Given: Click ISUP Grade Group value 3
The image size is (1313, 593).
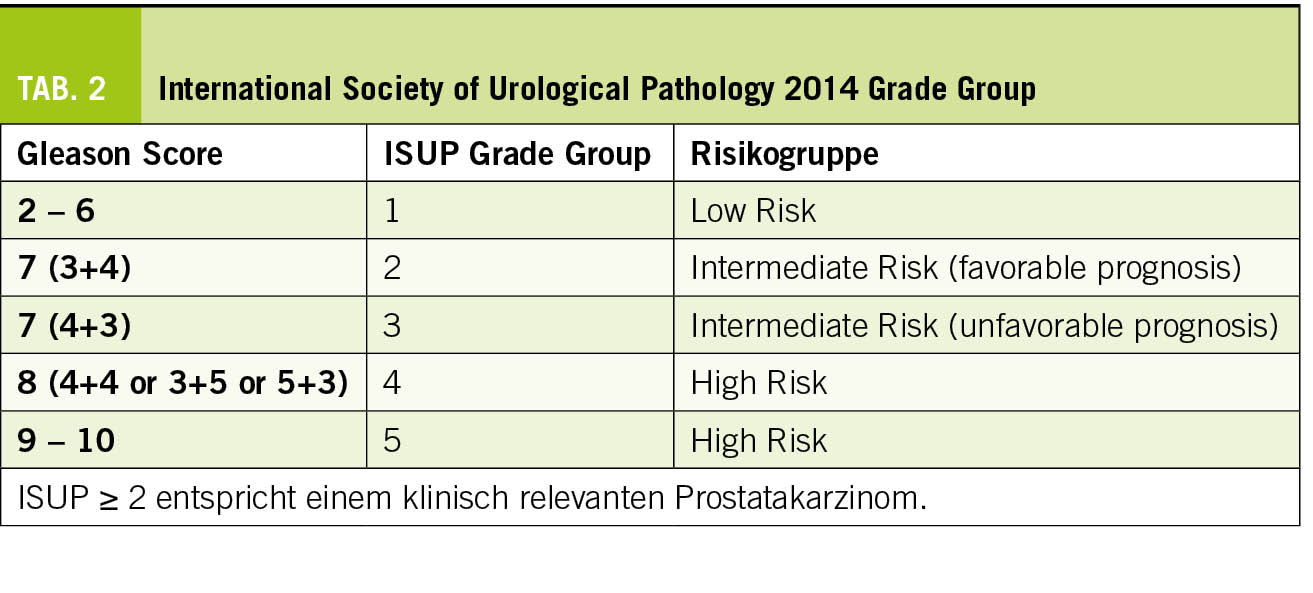Looking at the screenshot, I should click(x=393, y=325).
